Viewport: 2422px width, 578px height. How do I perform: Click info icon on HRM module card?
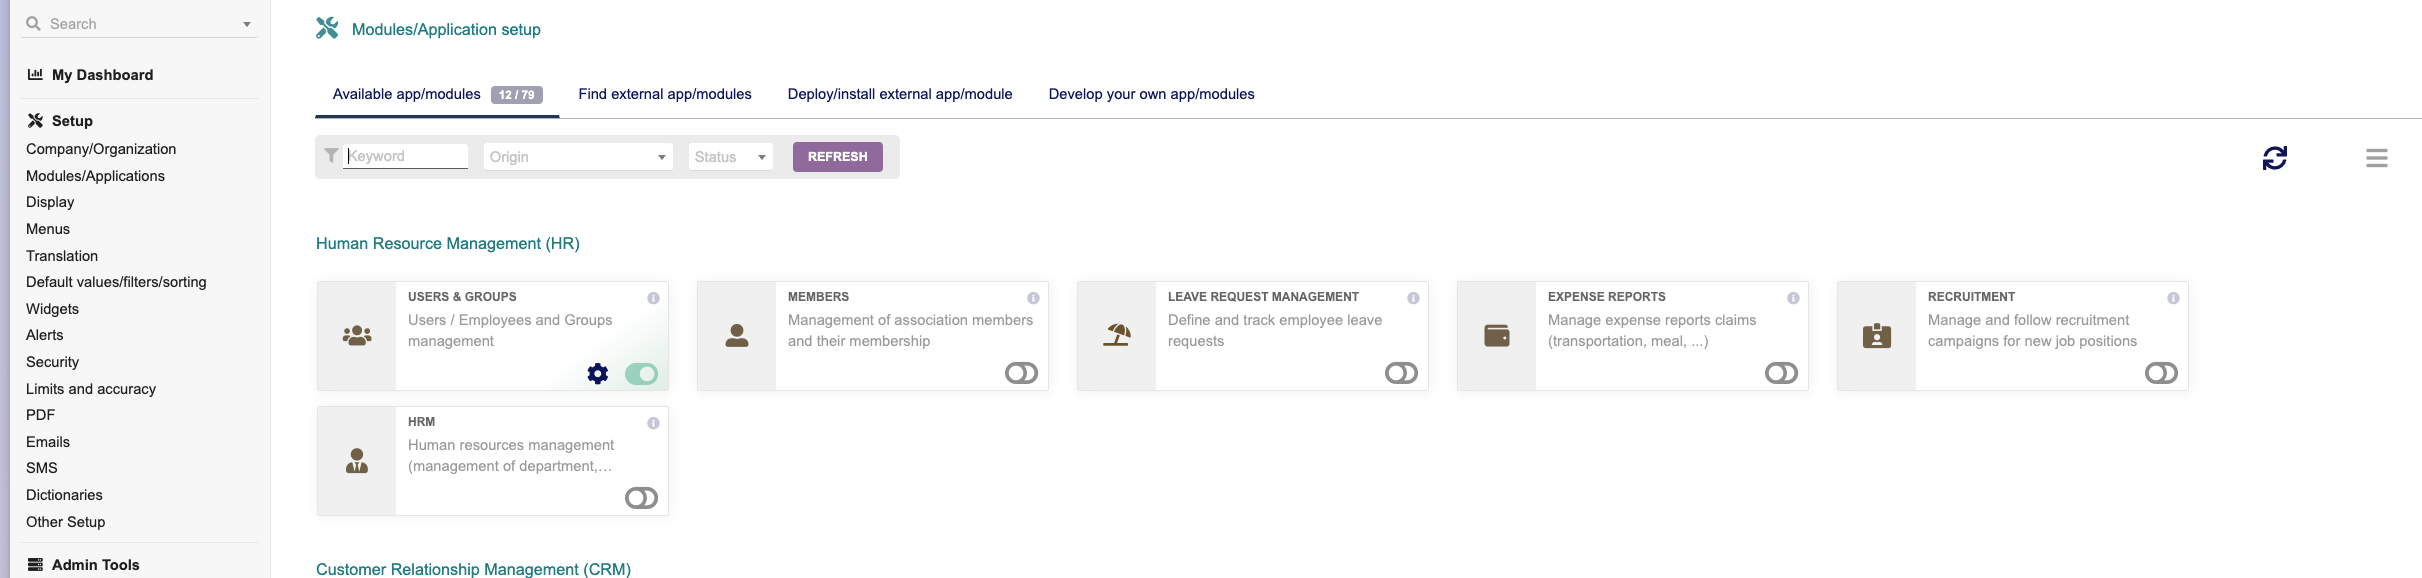pos(653,423)
